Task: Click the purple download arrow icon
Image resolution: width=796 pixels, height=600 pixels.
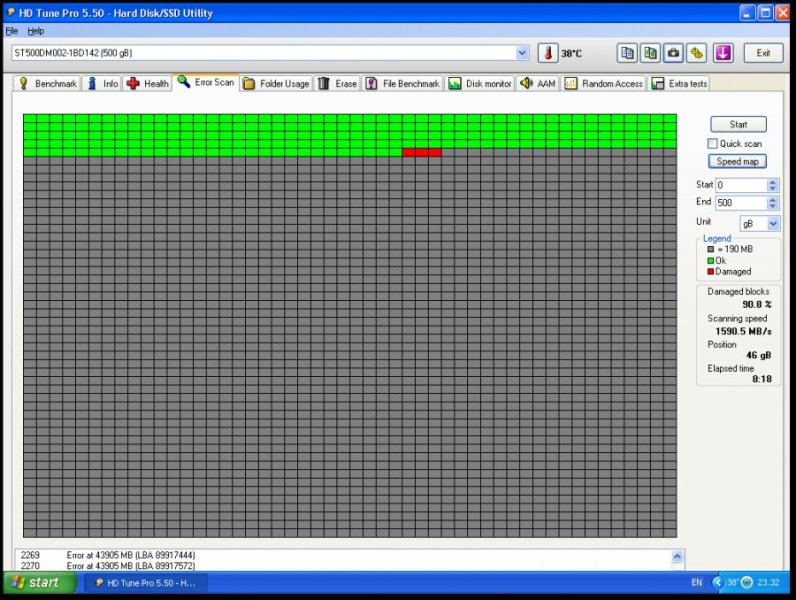Action: (723, 53)
